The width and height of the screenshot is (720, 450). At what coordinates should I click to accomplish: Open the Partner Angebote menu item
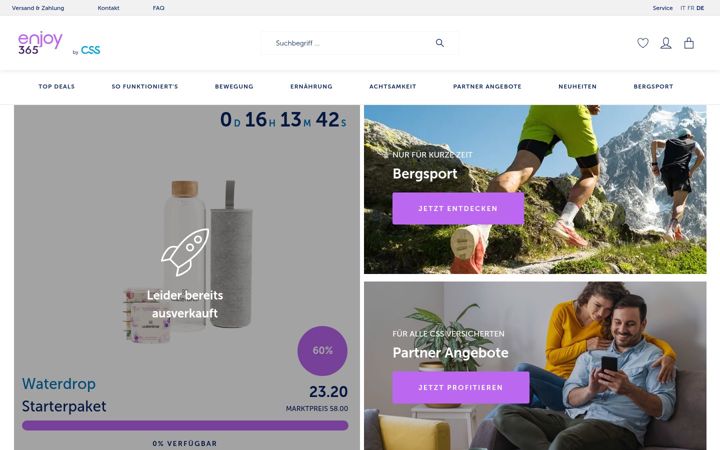click(487, 86)
